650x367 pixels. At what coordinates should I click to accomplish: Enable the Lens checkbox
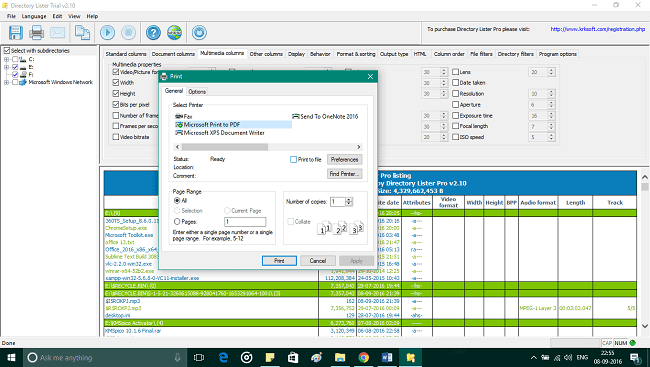[x=455, y=72]
